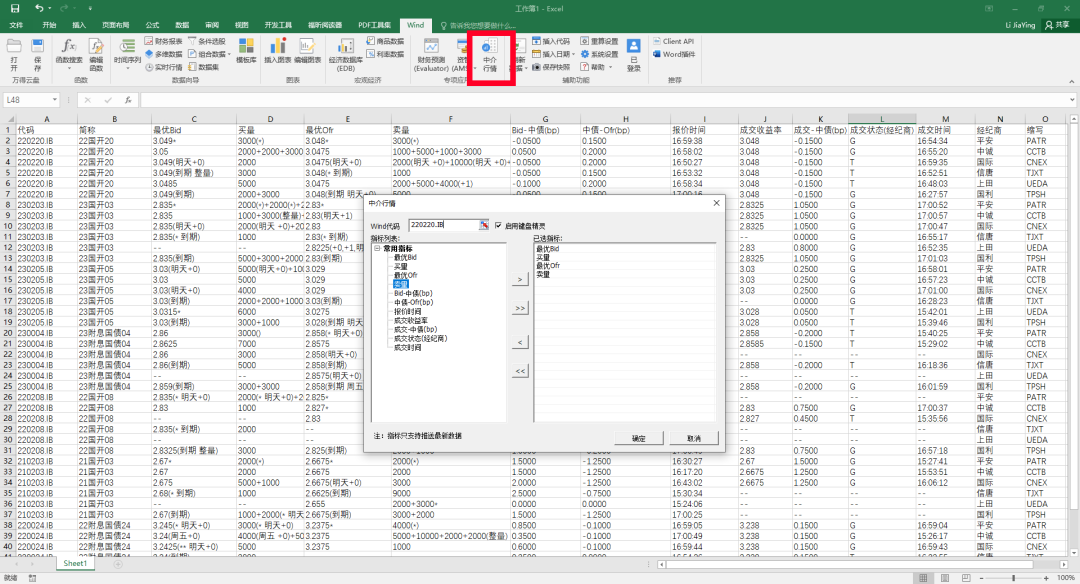
Task: Open 经济数据库 (EDB) tool
Action: (x=345, y=52)
